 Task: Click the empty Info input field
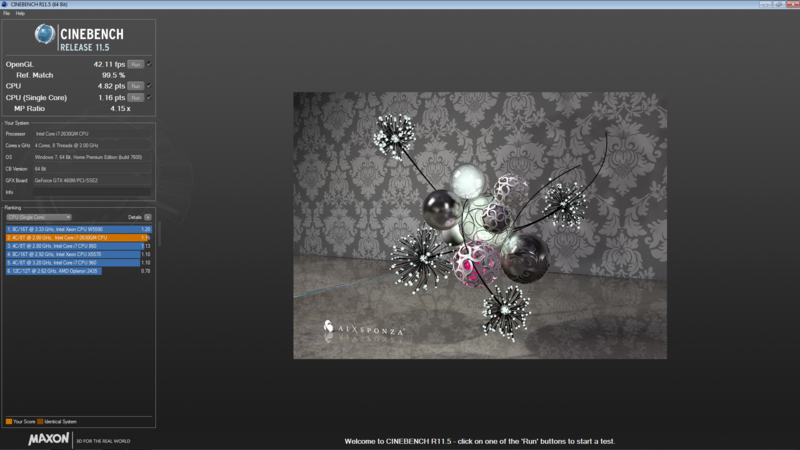click(x=92, y=192)
